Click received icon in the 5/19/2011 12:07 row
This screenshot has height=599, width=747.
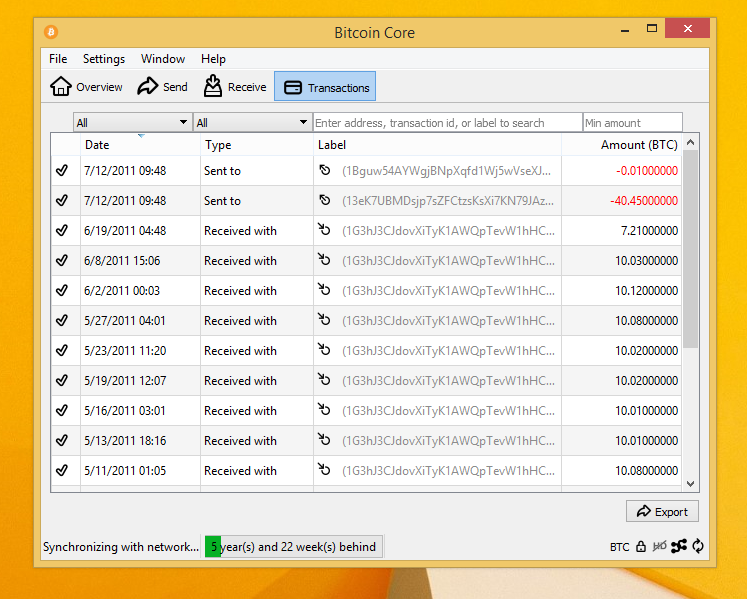(324, 380)
